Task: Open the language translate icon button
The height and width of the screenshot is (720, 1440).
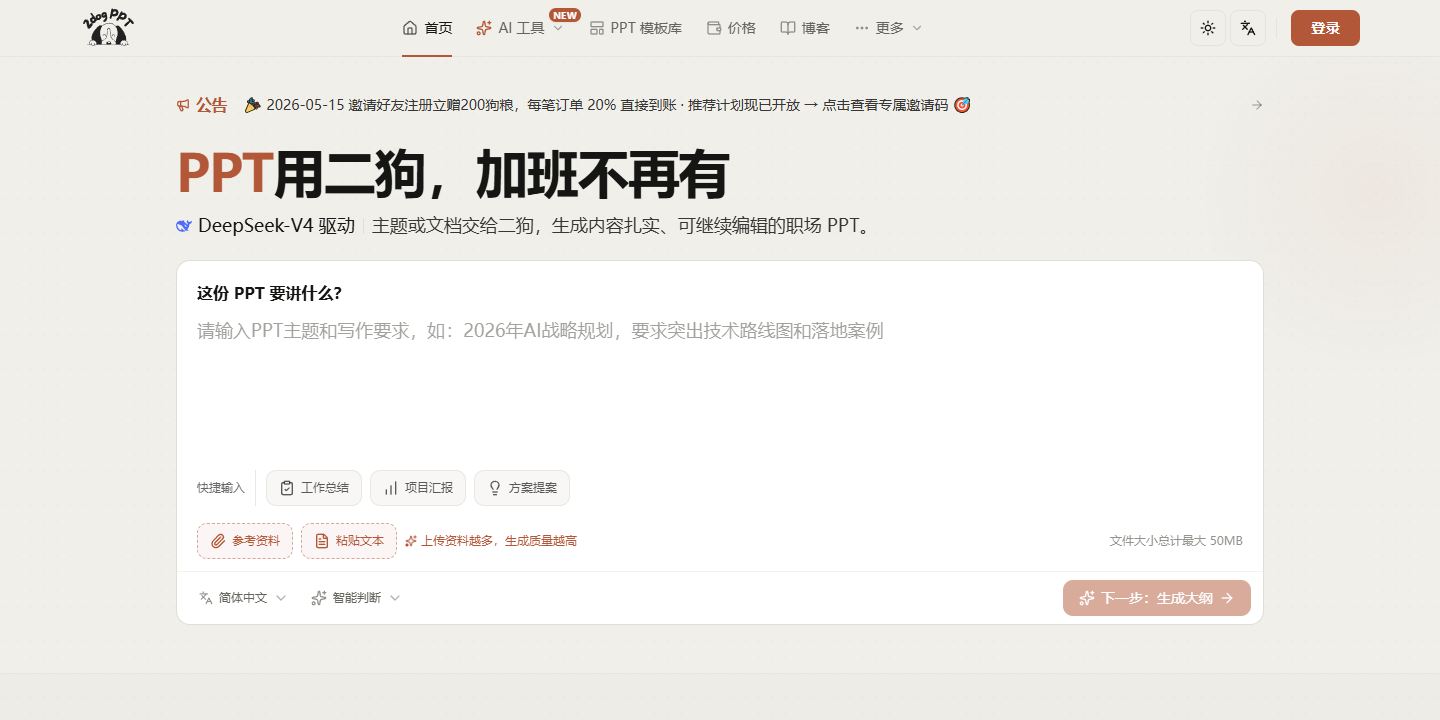Action: point(1248,28)
